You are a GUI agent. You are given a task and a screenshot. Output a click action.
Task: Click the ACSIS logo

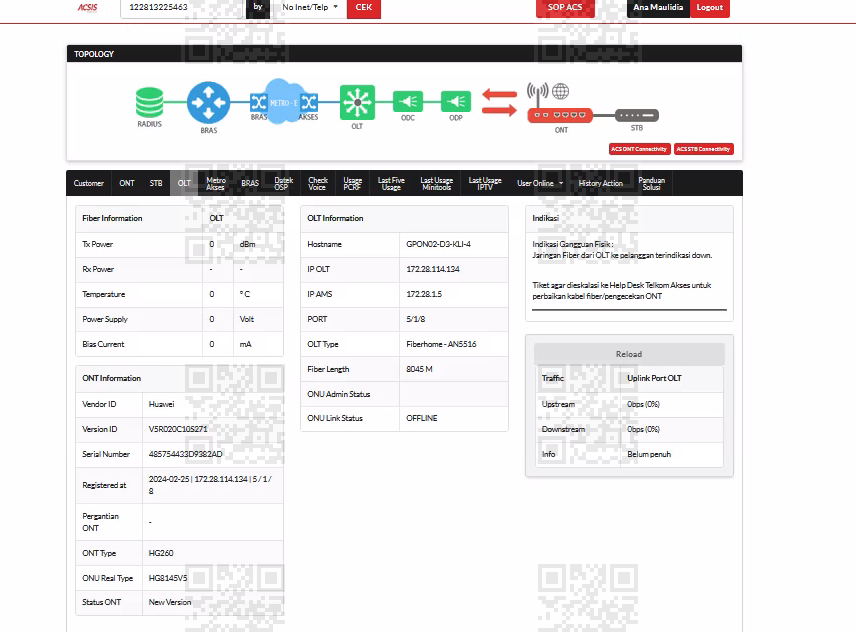coord(87,7)
